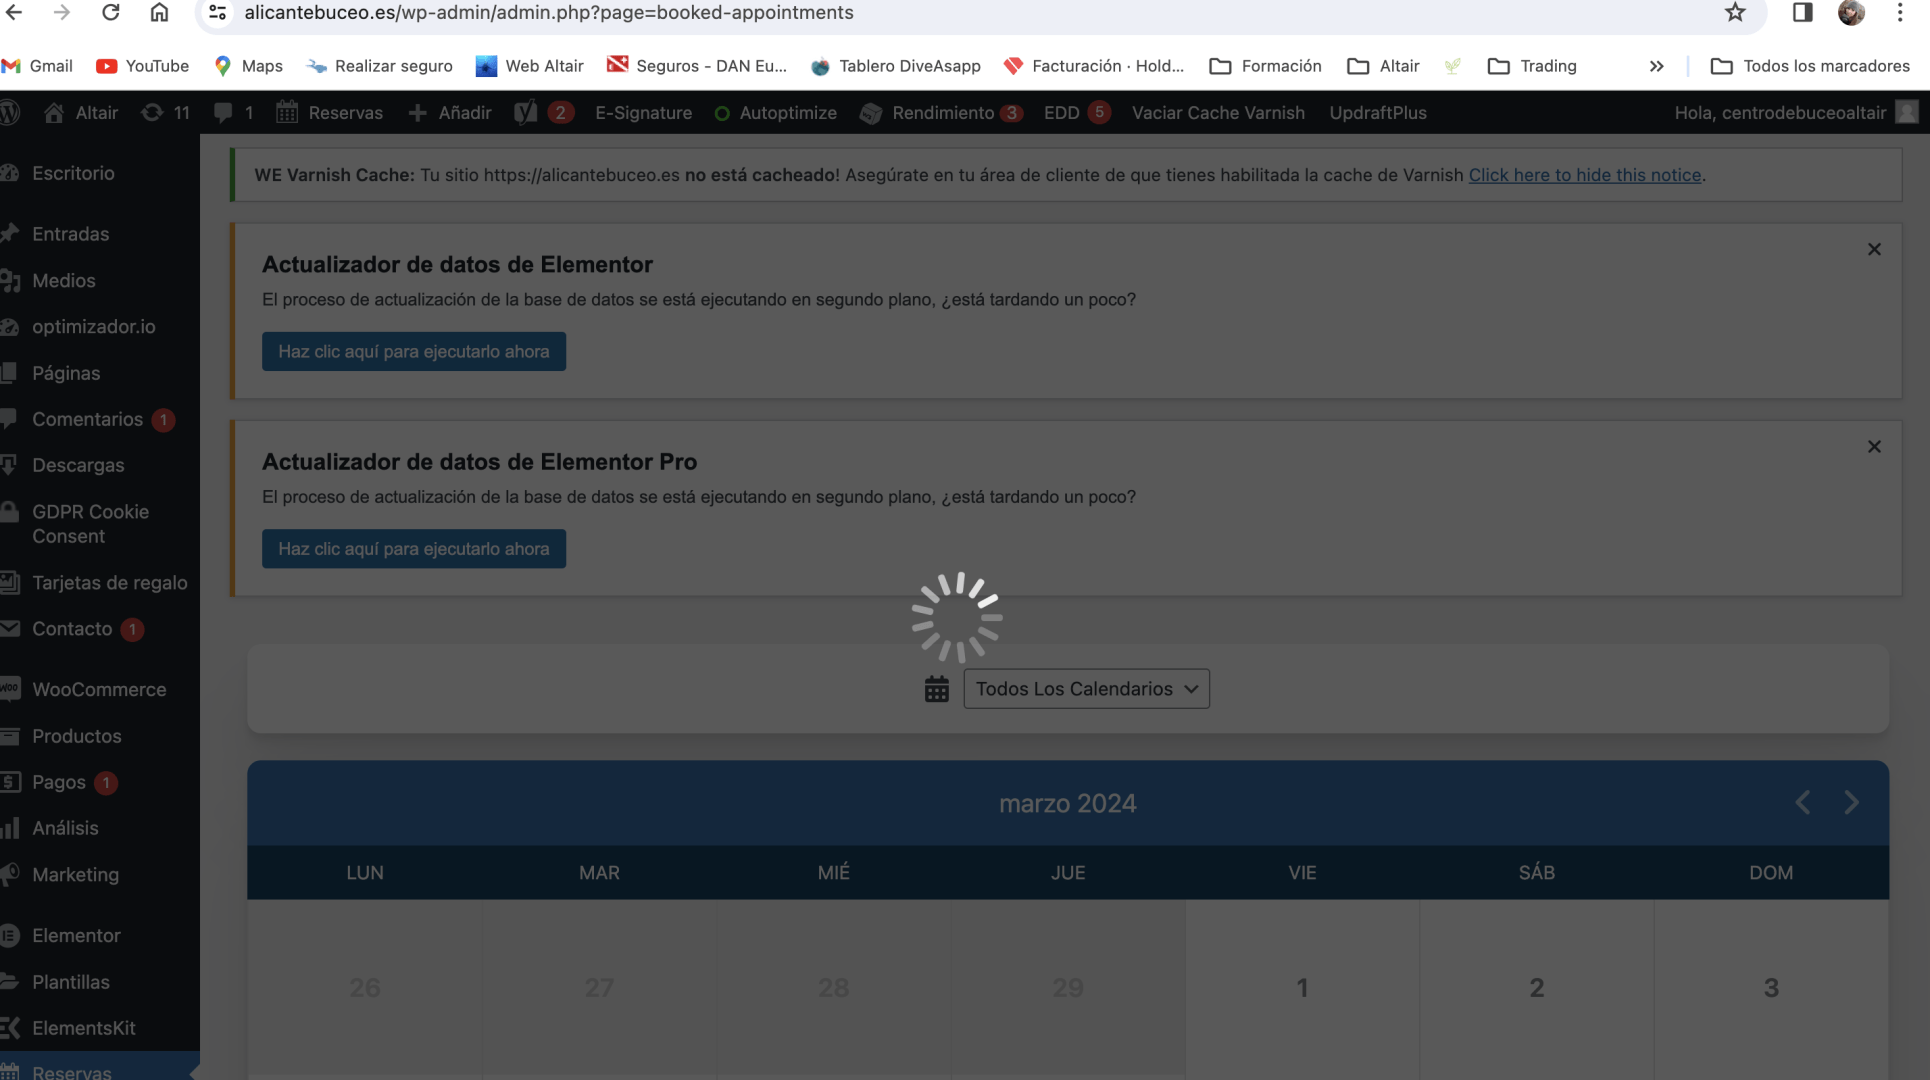The height and width of the screenshot is (1080, 1930).
Task: Open the Yoast SEO admin bar icon
Action: pyautogui.click(x=543, y=112)
